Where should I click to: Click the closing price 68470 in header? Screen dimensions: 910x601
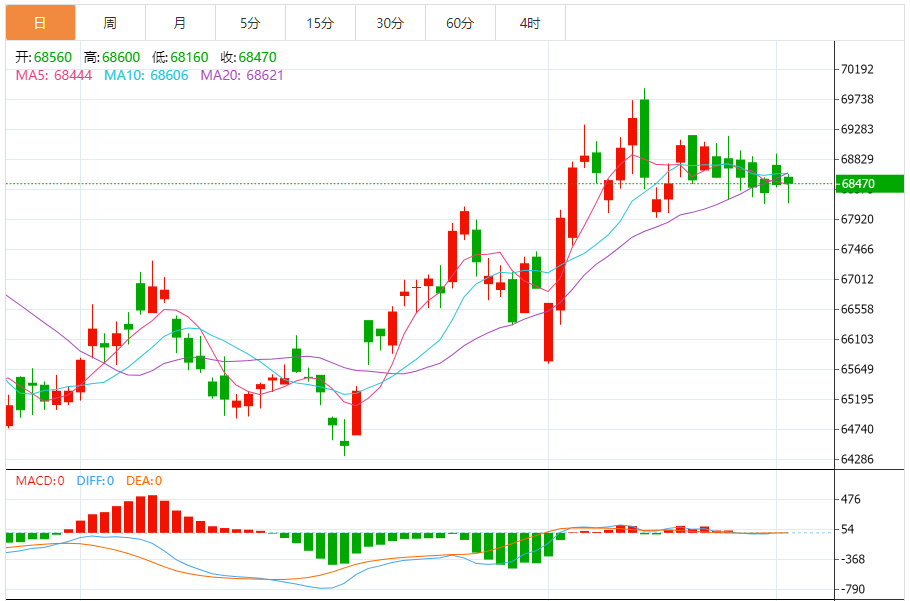click(x=258, y=57)
